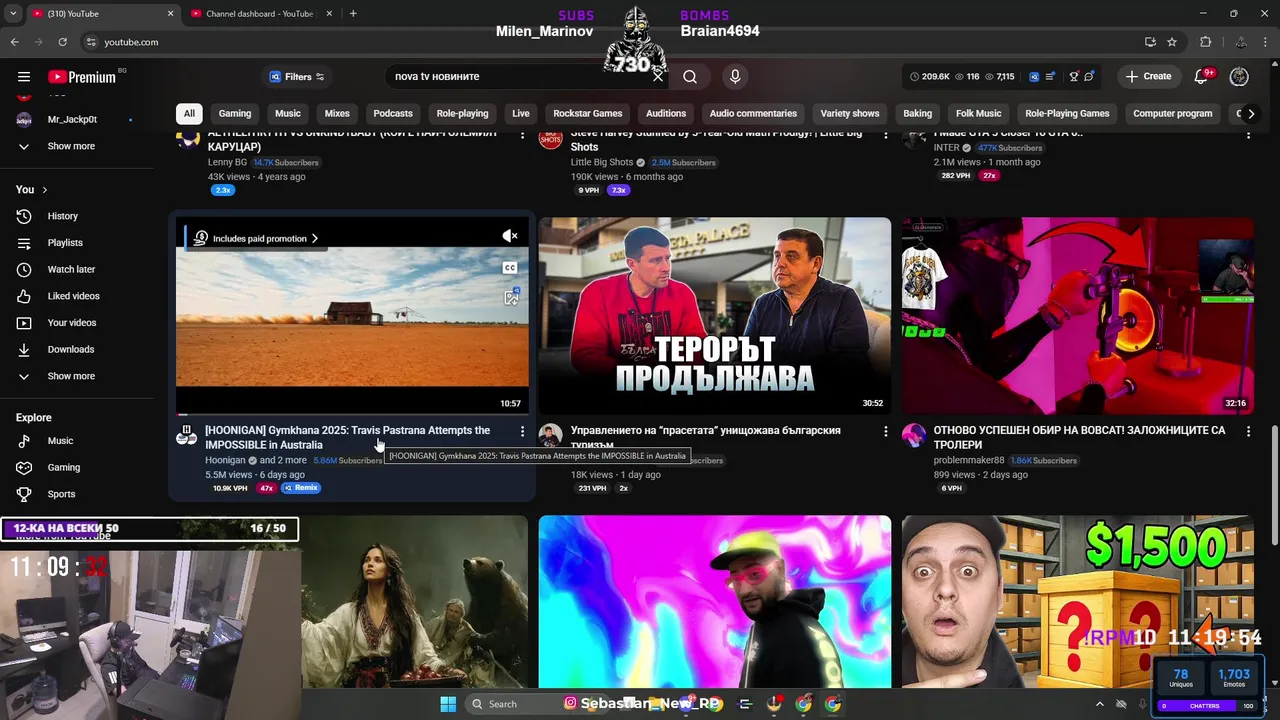Screen dimensions: 1280x720
Task: Click the Create button
Action: 1148,76
